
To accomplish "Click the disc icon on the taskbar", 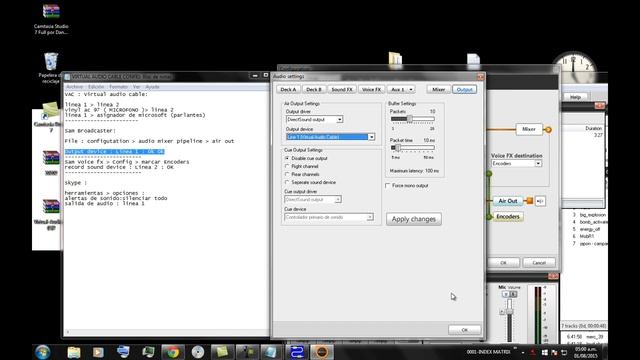I will pyautogui.click(x=198, y=352).
